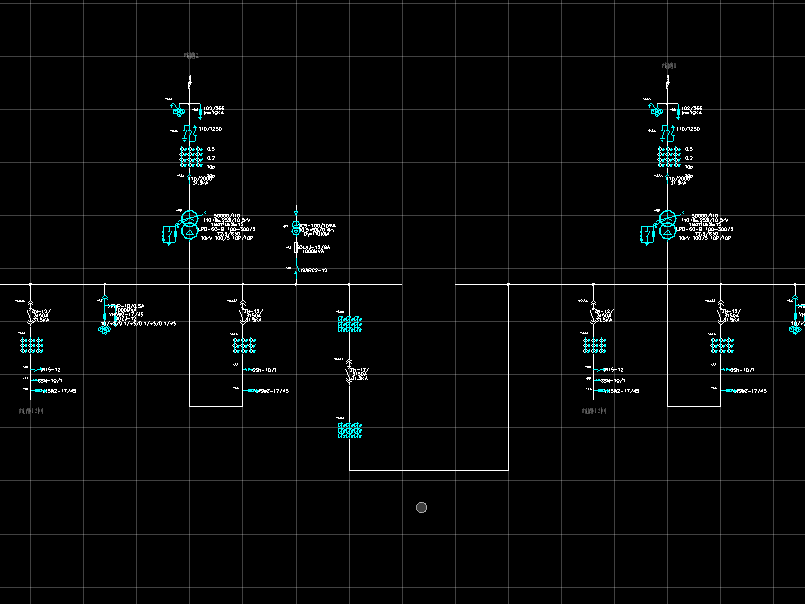Screen dimensions: 805x604
Task: Click the right 110/1250 circuit breaker symbol
Action: coord(666,131)
